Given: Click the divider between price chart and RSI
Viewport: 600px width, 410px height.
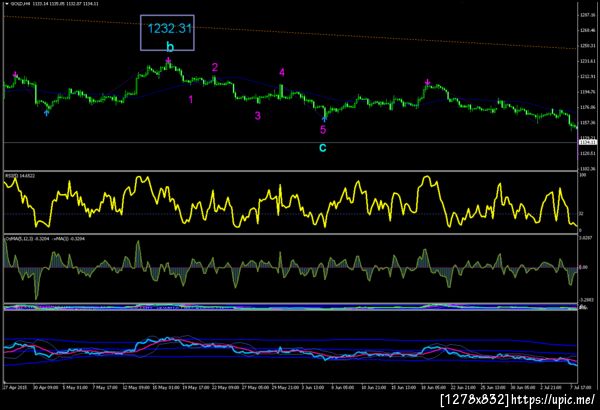Looking at the screenshot, I should (x=290, y=171).
